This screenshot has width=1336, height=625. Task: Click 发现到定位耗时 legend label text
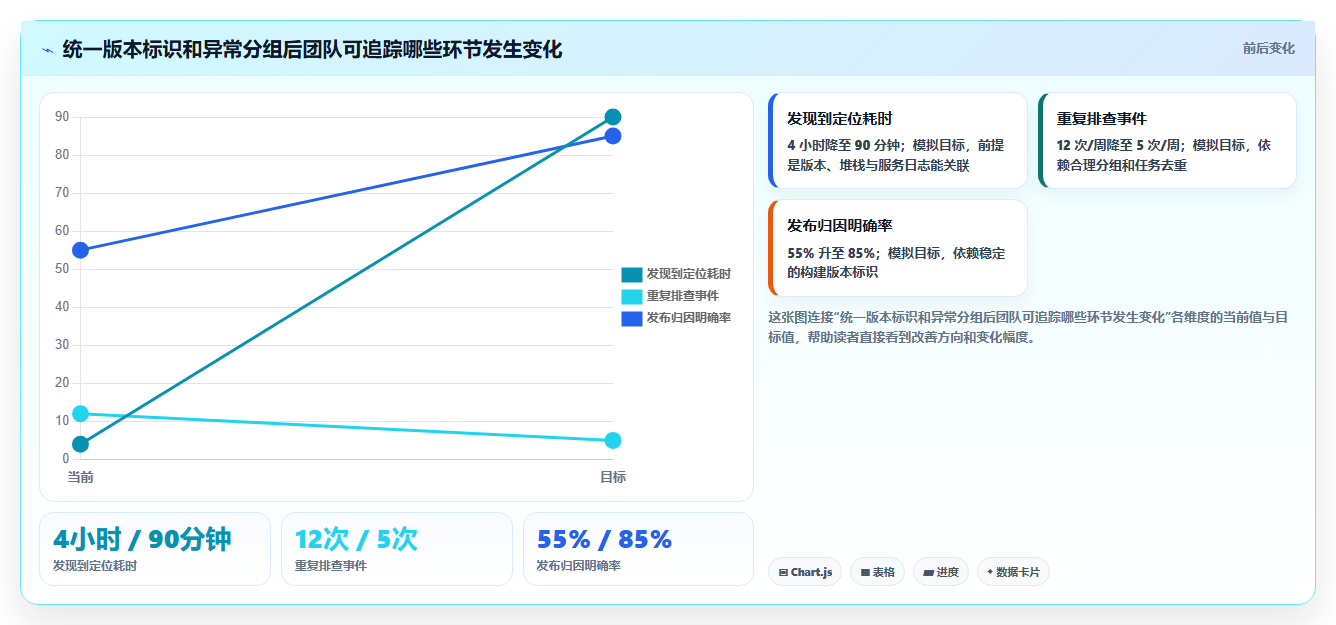pyautogui.click(x=688, y=274)
